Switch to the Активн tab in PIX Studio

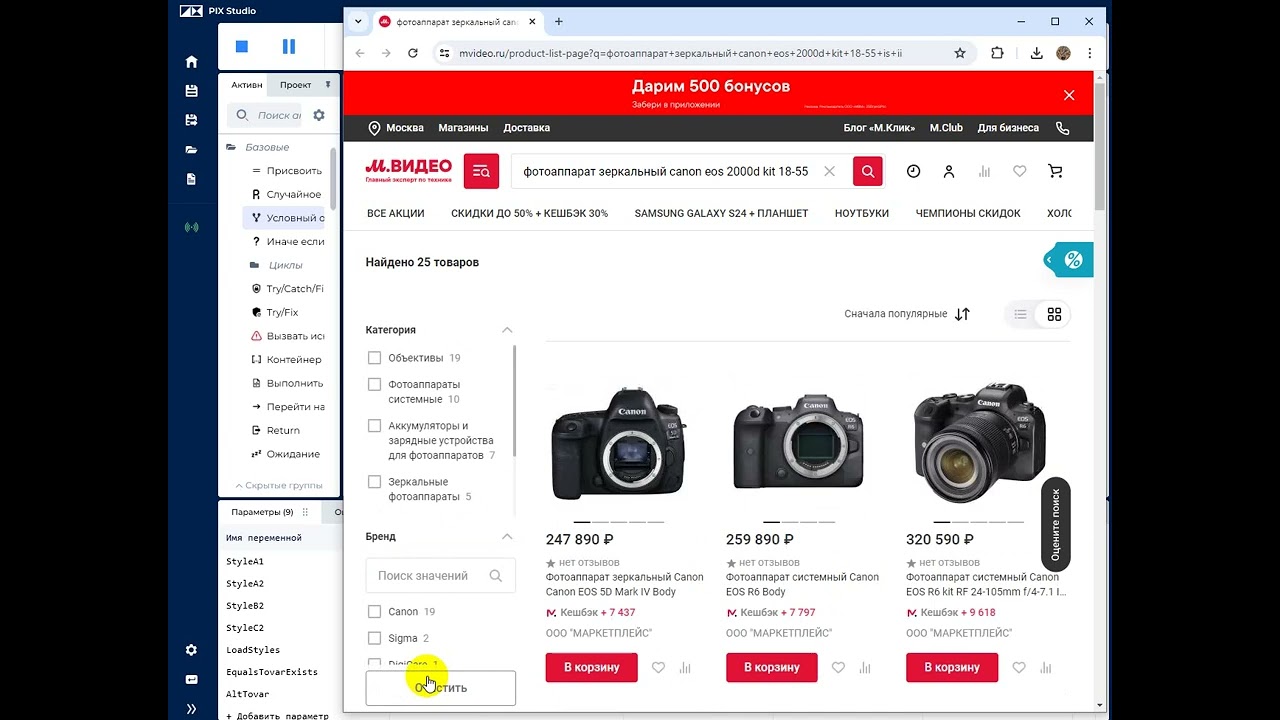point(247,85)
